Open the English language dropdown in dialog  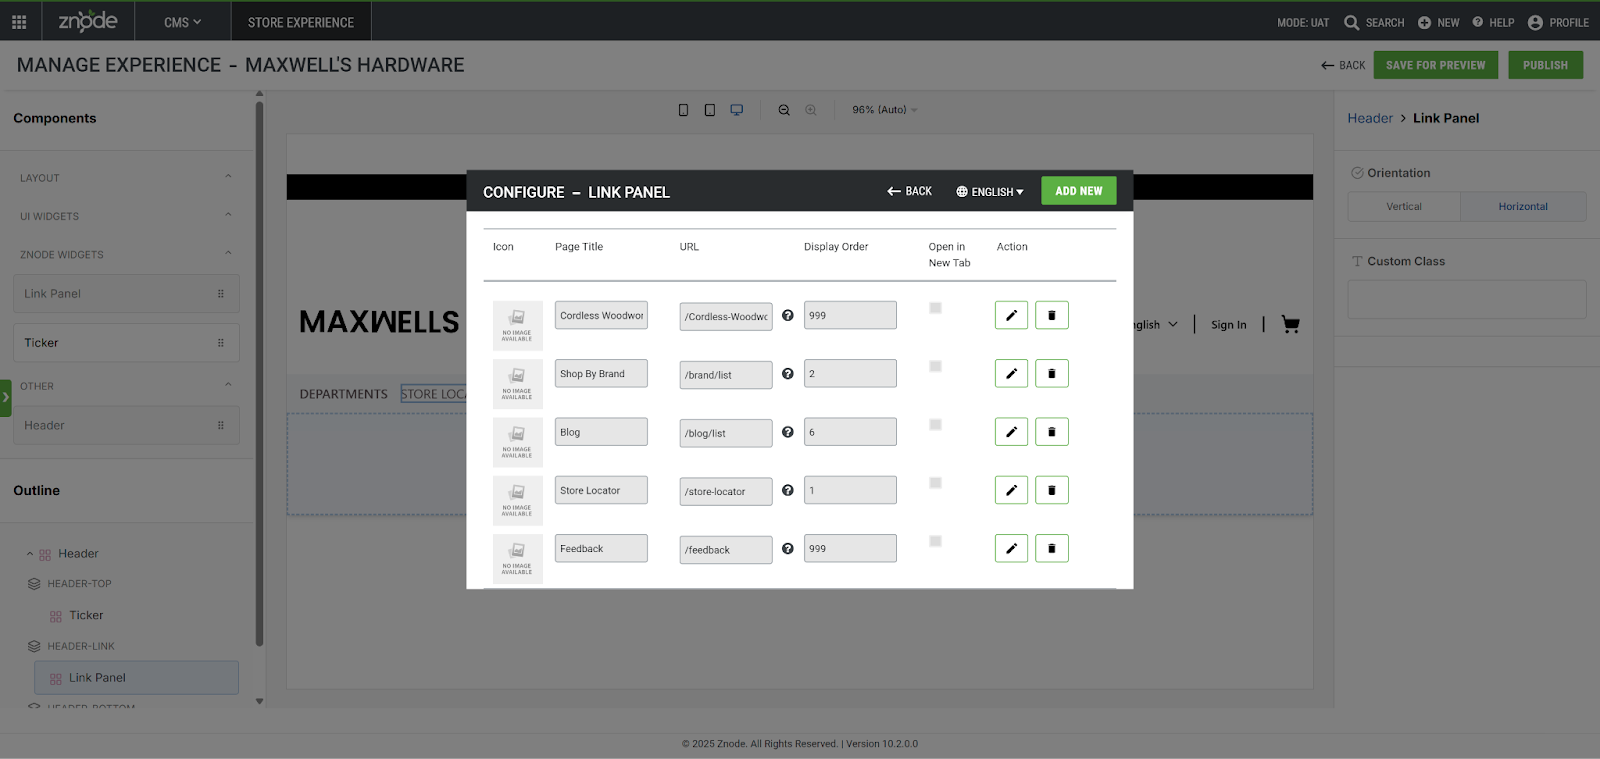990,191
